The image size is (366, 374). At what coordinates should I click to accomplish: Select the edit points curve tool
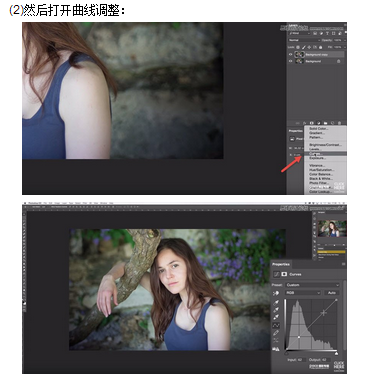click(276, 325)
